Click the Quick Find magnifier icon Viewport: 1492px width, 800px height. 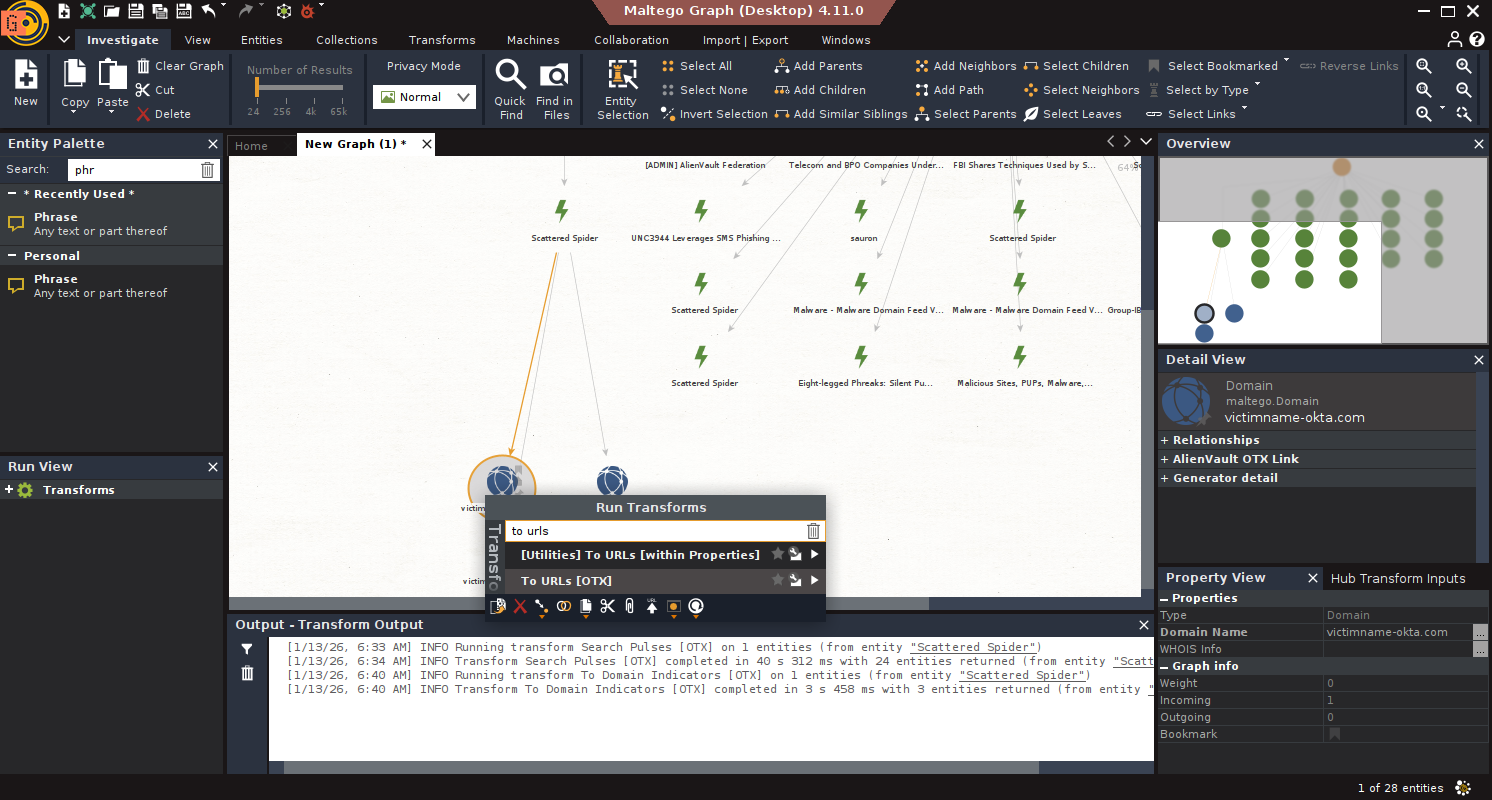pos(510,76)
